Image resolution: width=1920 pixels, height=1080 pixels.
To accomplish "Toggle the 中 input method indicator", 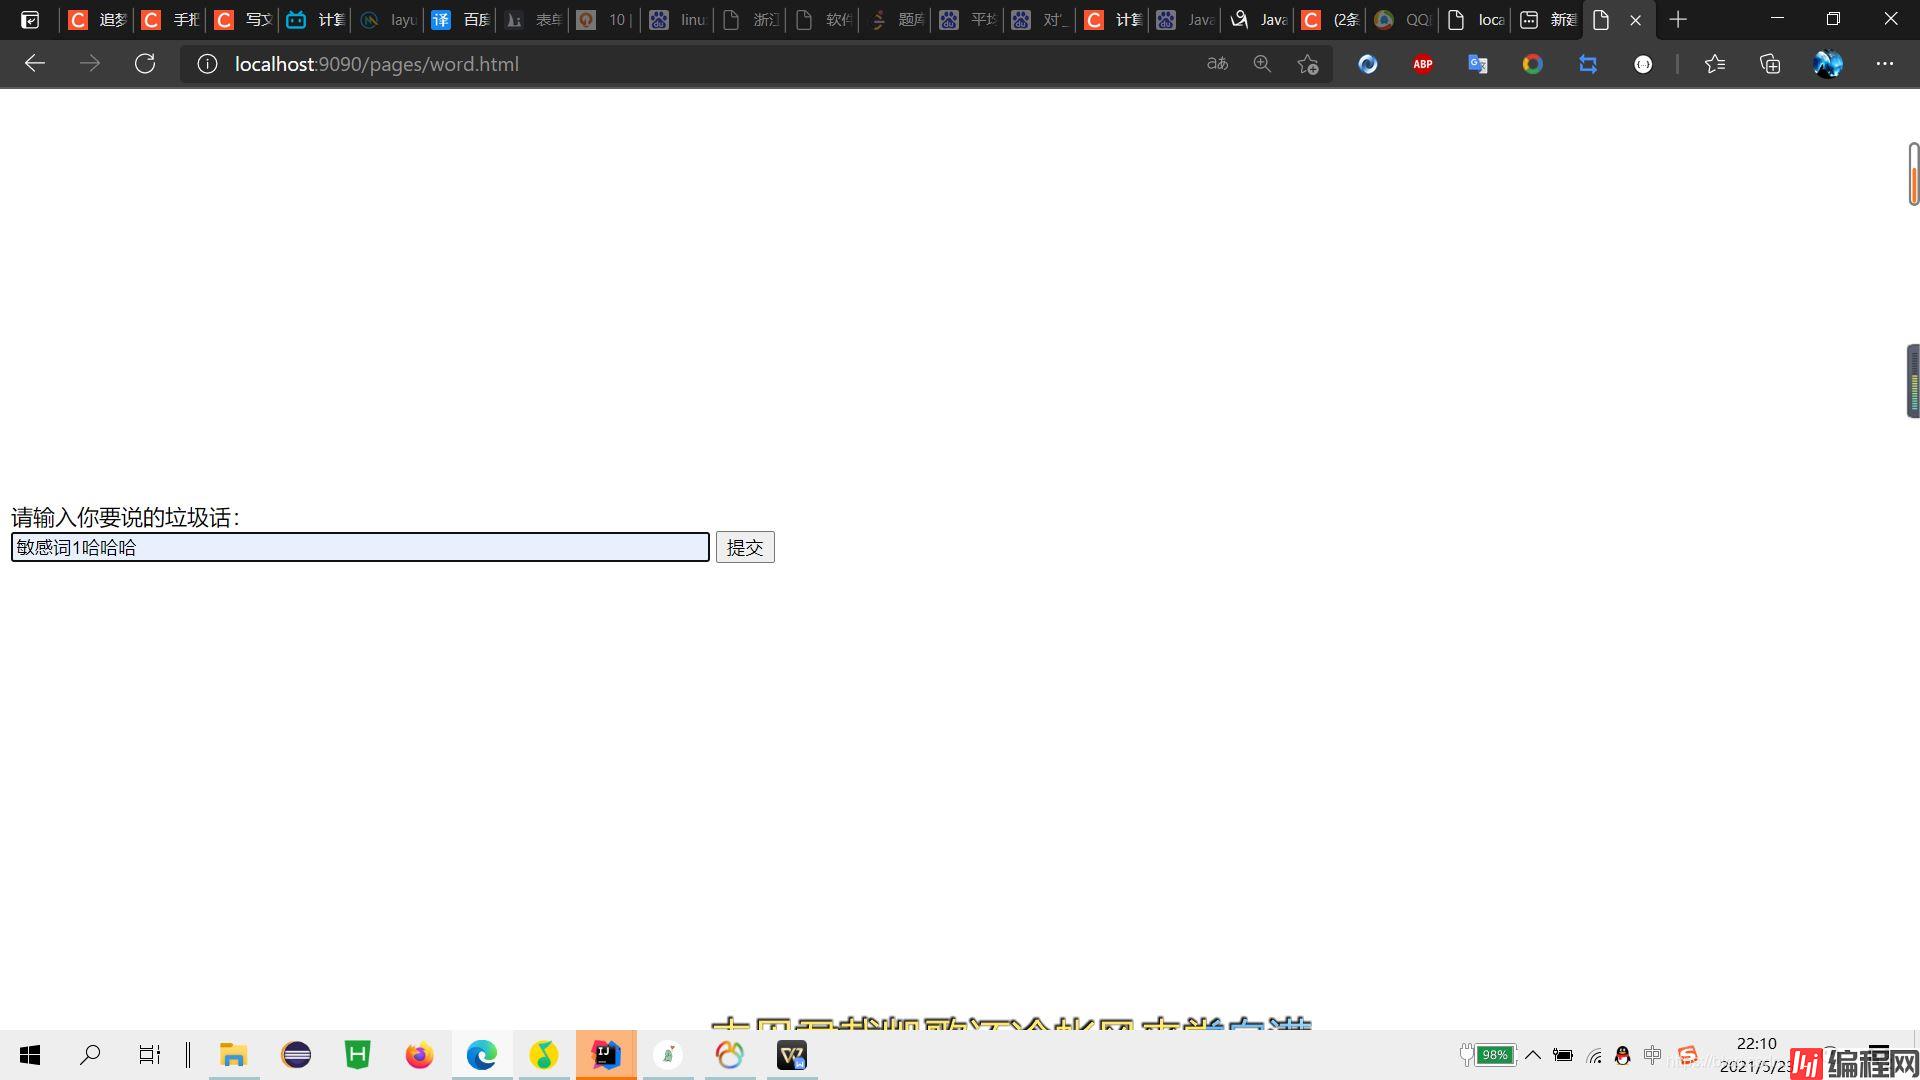I will 1653,1055.
